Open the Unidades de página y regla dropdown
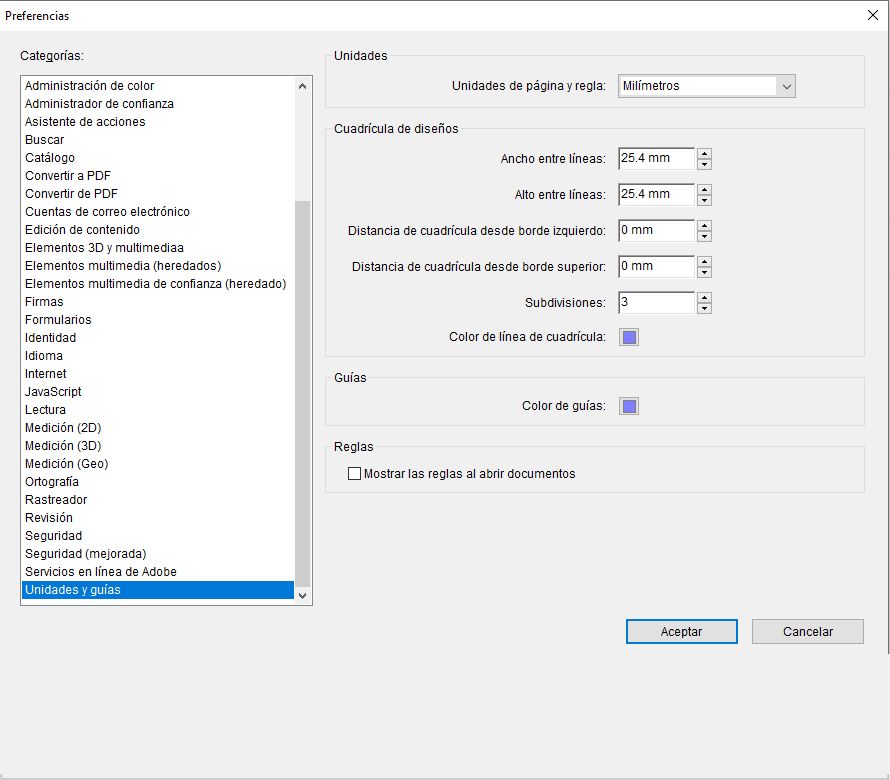Image resolution: width=890 pixels, height=780 pixels. pos(786,86)
